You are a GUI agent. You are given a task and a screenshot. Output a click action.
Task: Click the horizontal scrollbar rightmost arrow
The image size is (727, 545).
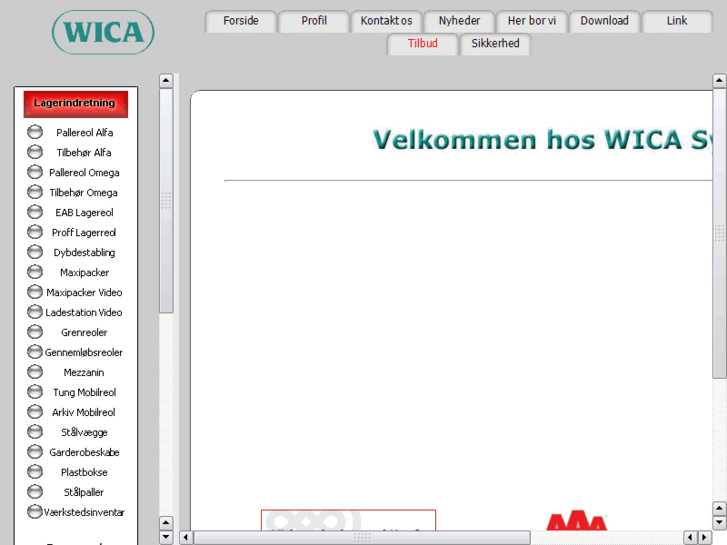pos(705,537)
